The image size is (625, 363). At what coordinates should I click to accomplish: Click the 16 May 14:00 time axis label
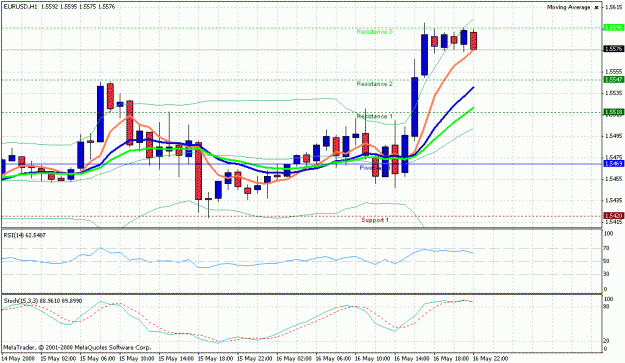(412, 359)
